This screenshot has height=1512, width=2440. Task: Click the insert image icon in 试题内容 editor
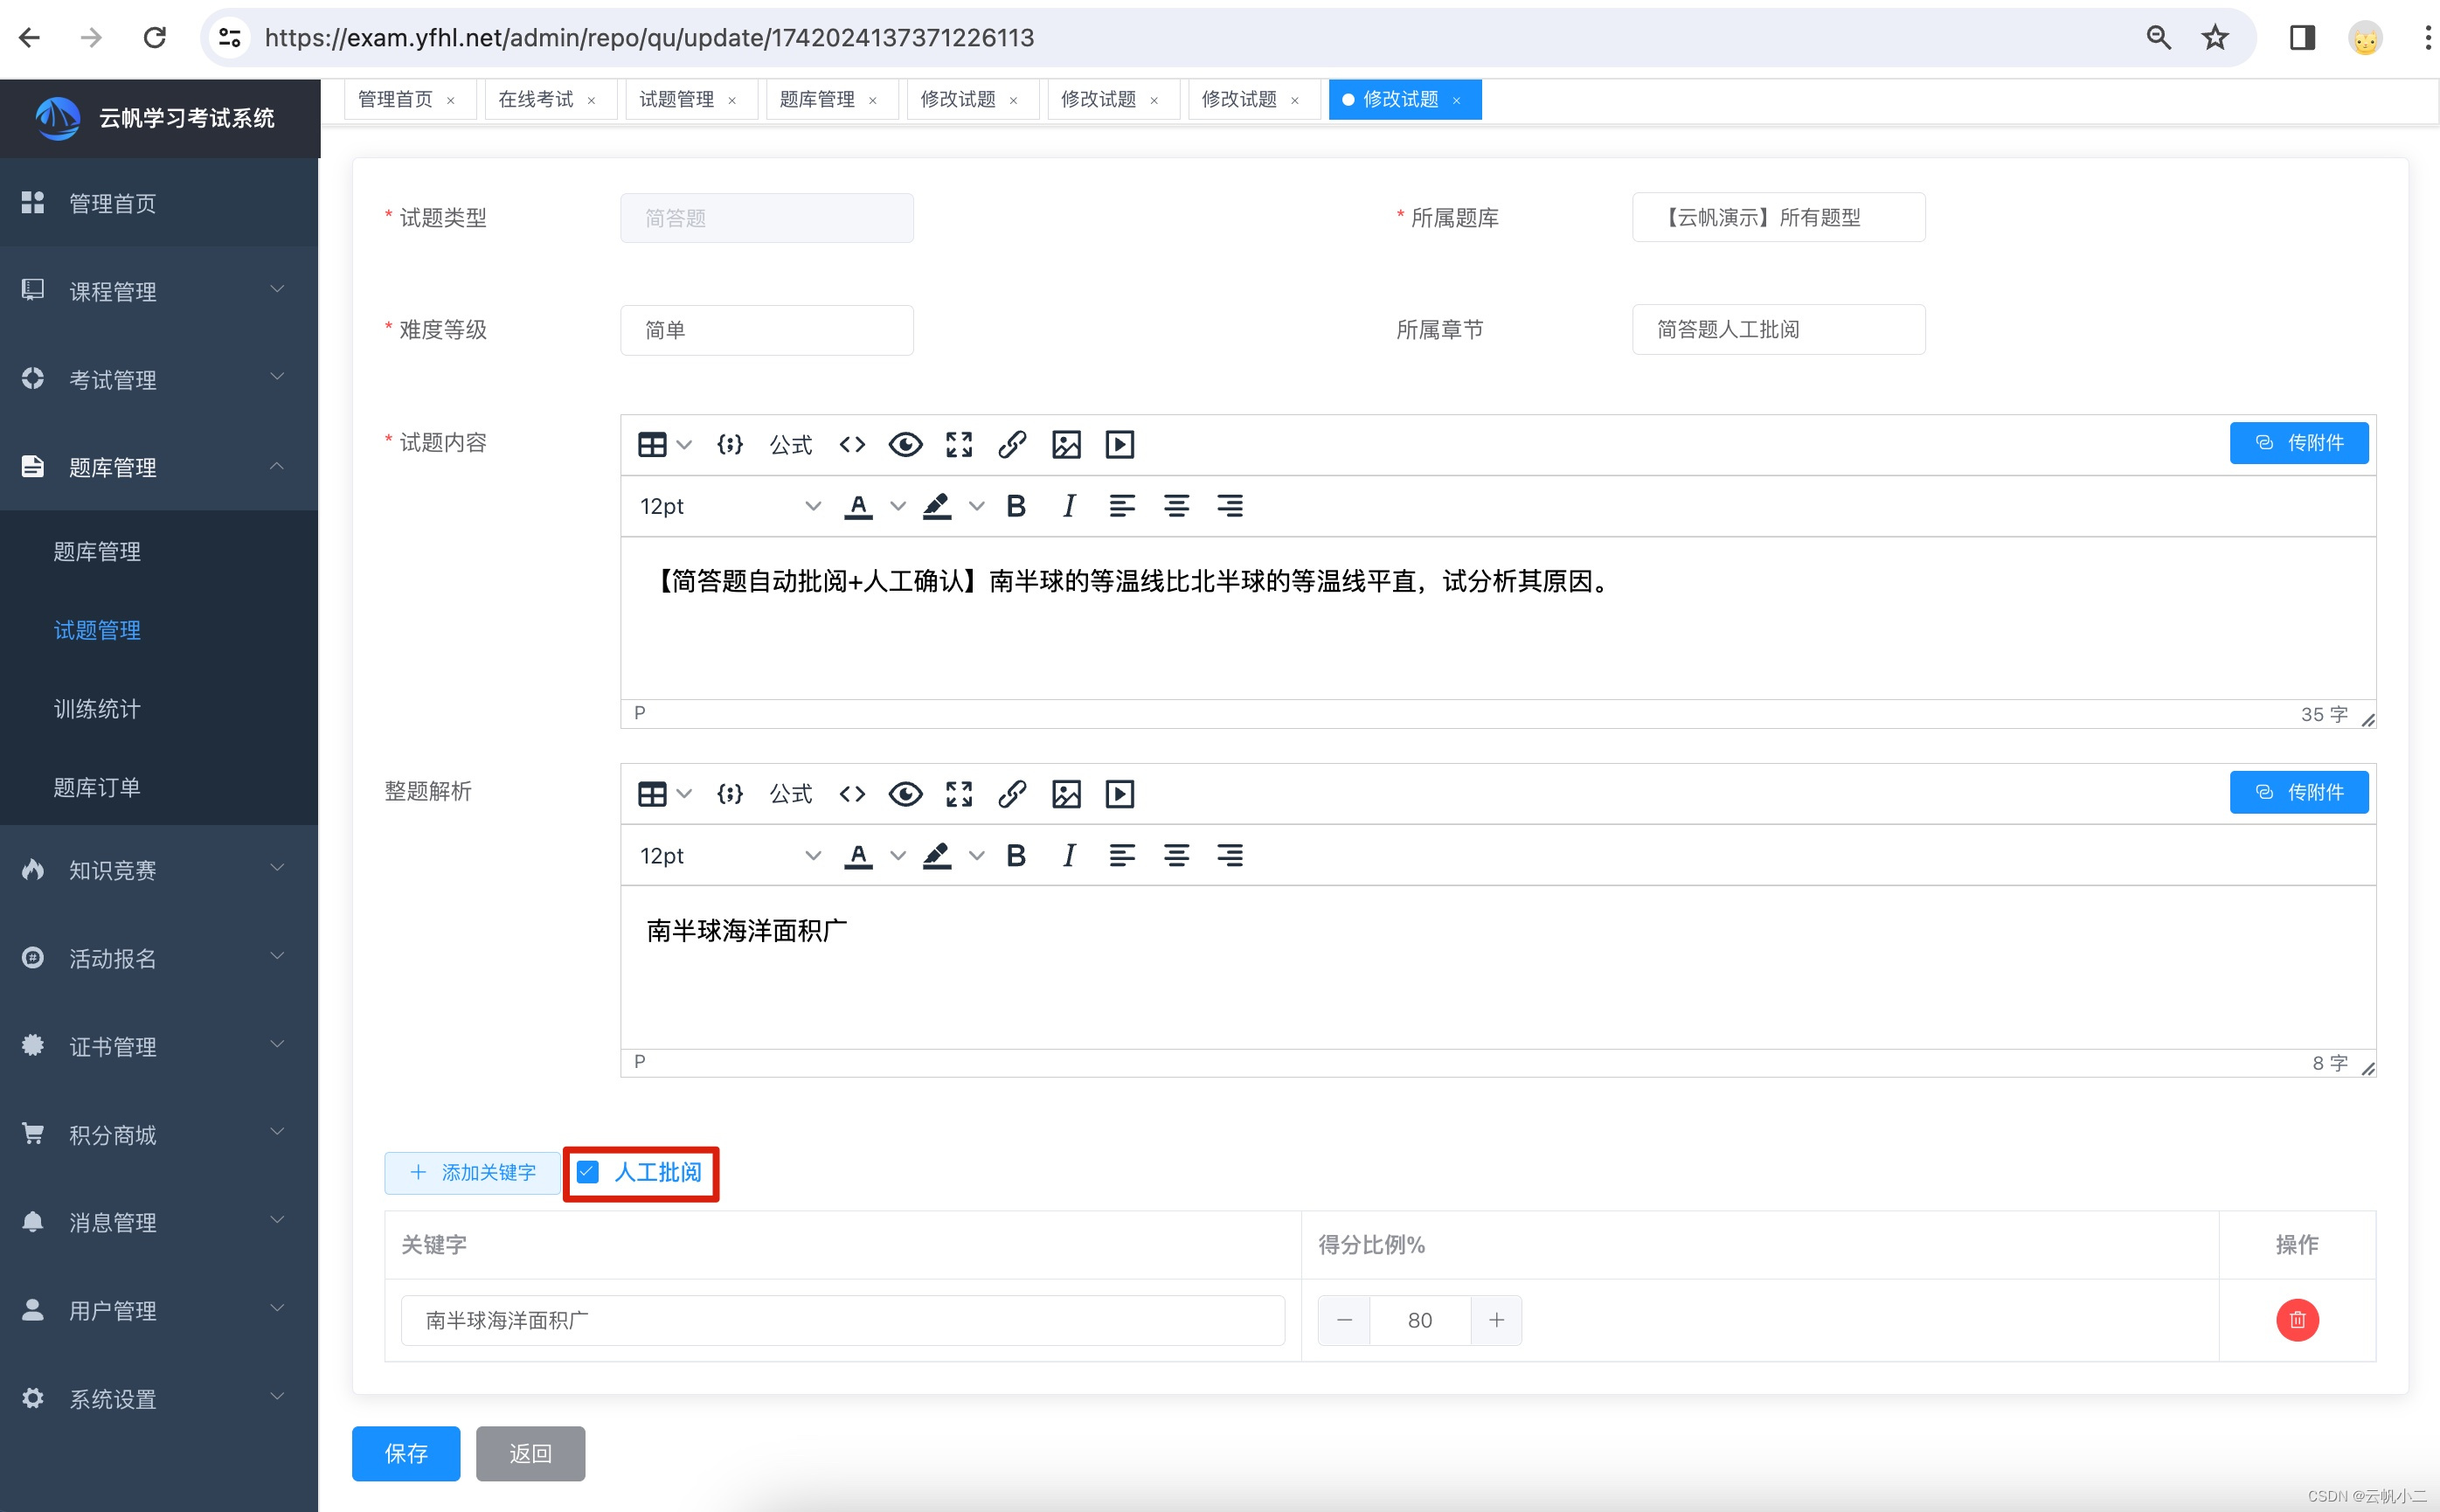[x=1066, y=445]
